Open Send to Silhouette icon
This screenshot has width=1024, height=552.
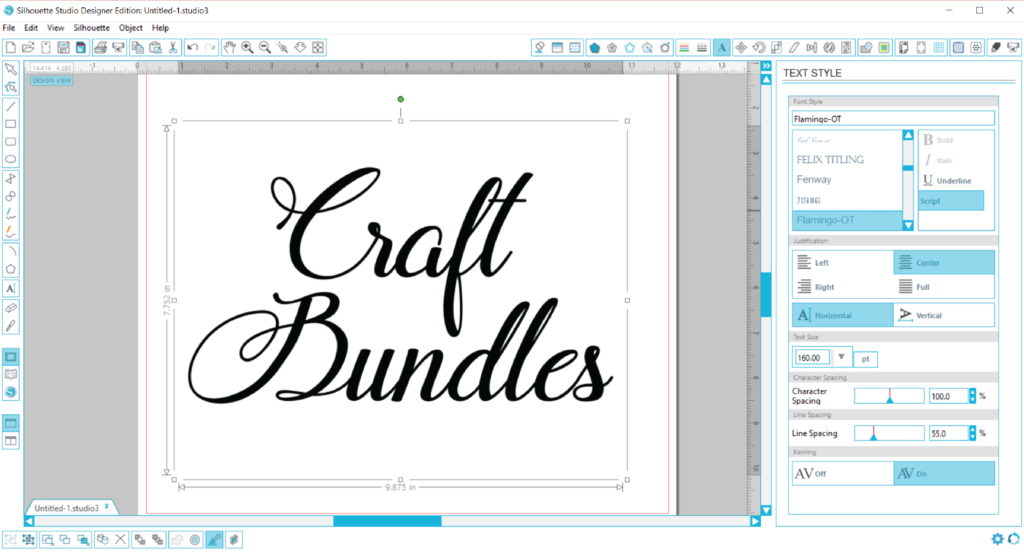1014,48
